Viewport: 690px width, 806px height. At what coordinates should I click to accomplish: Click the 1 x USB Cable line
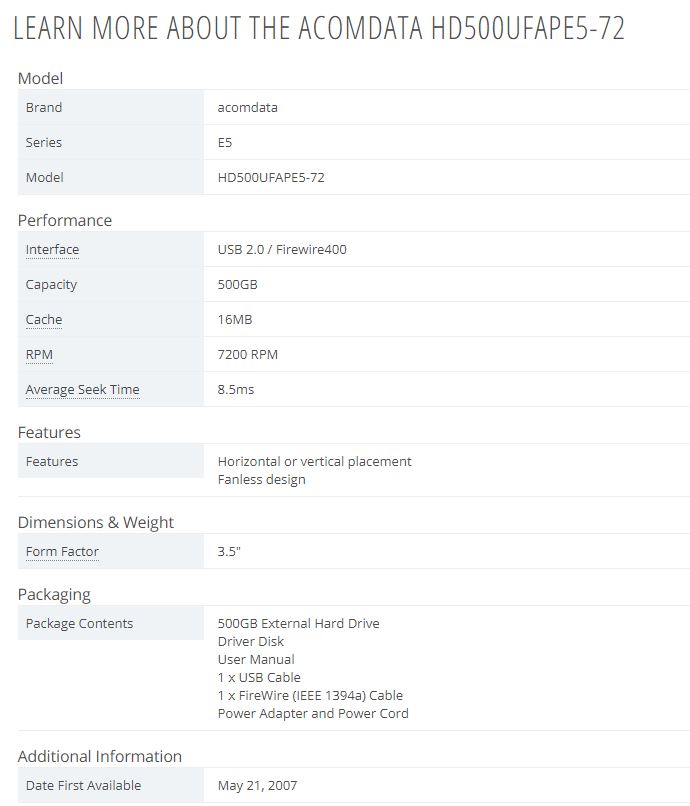(259, 678)
